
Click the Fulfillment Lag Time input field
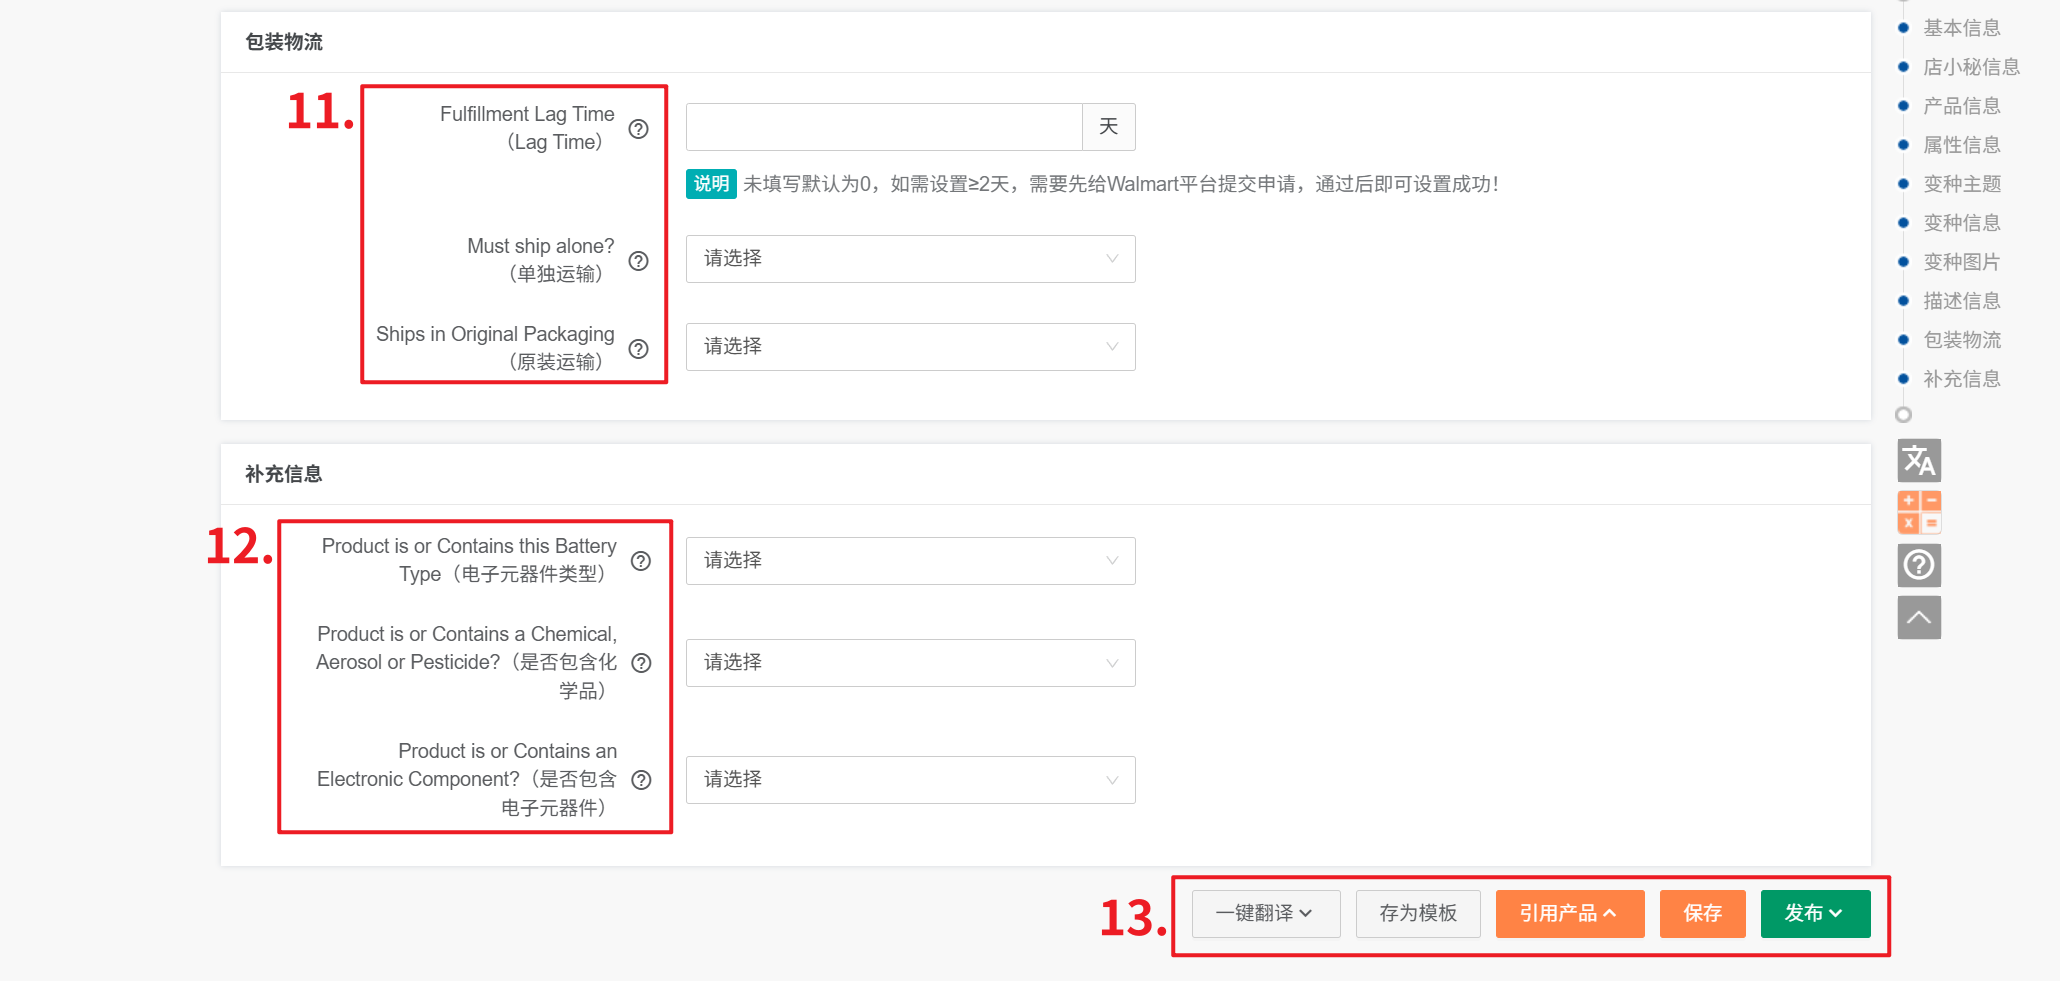click(x=884, y=127)
